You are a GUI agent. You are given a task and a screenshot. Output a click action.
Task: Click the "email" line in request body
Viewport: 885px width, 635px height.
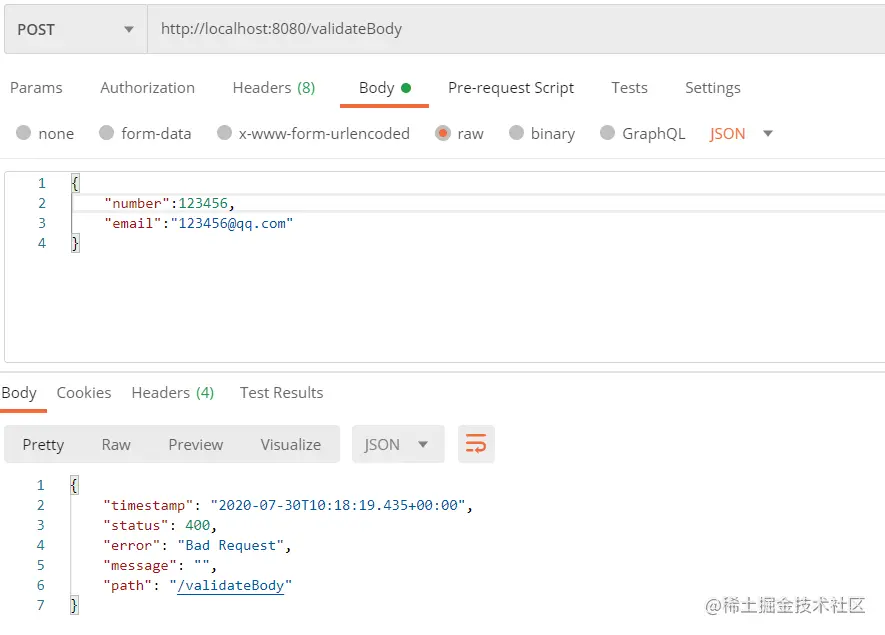[199, 224]
